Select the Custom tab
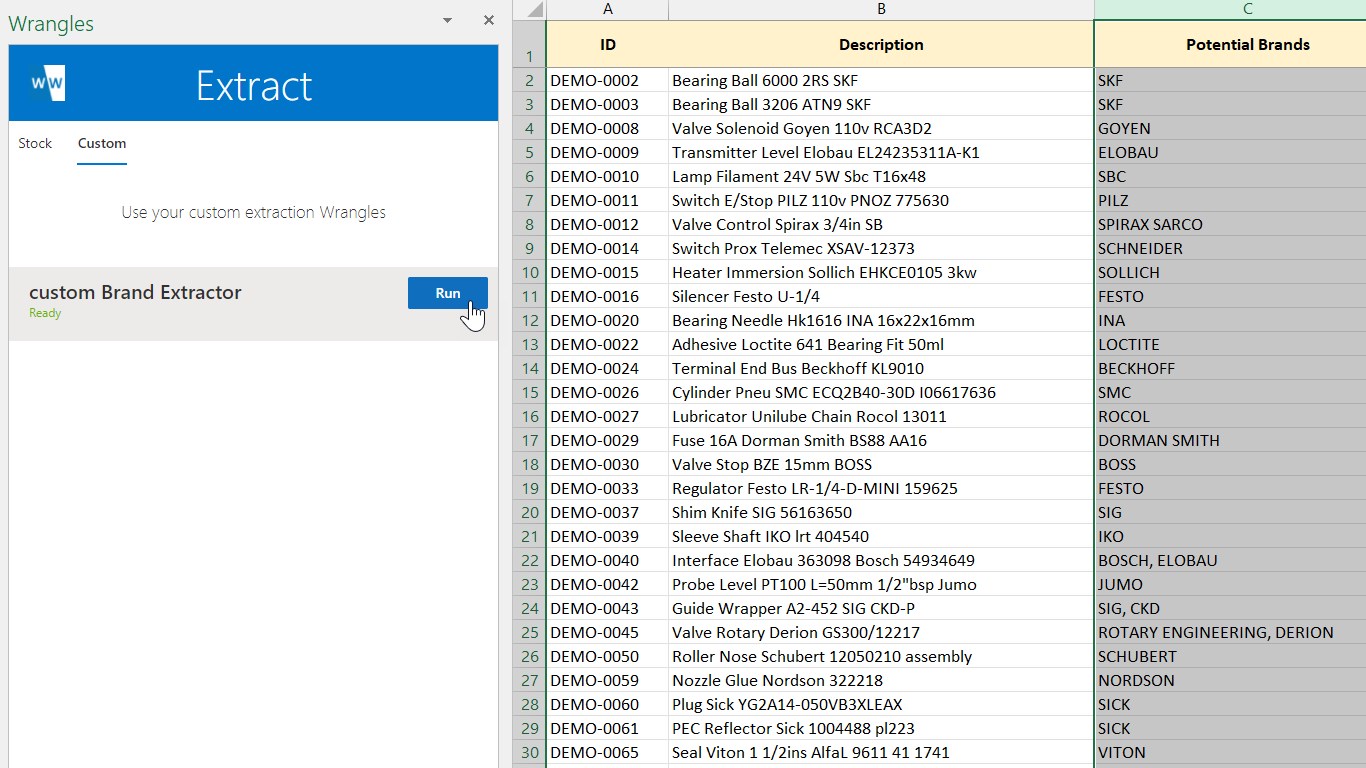 (102, 143)
